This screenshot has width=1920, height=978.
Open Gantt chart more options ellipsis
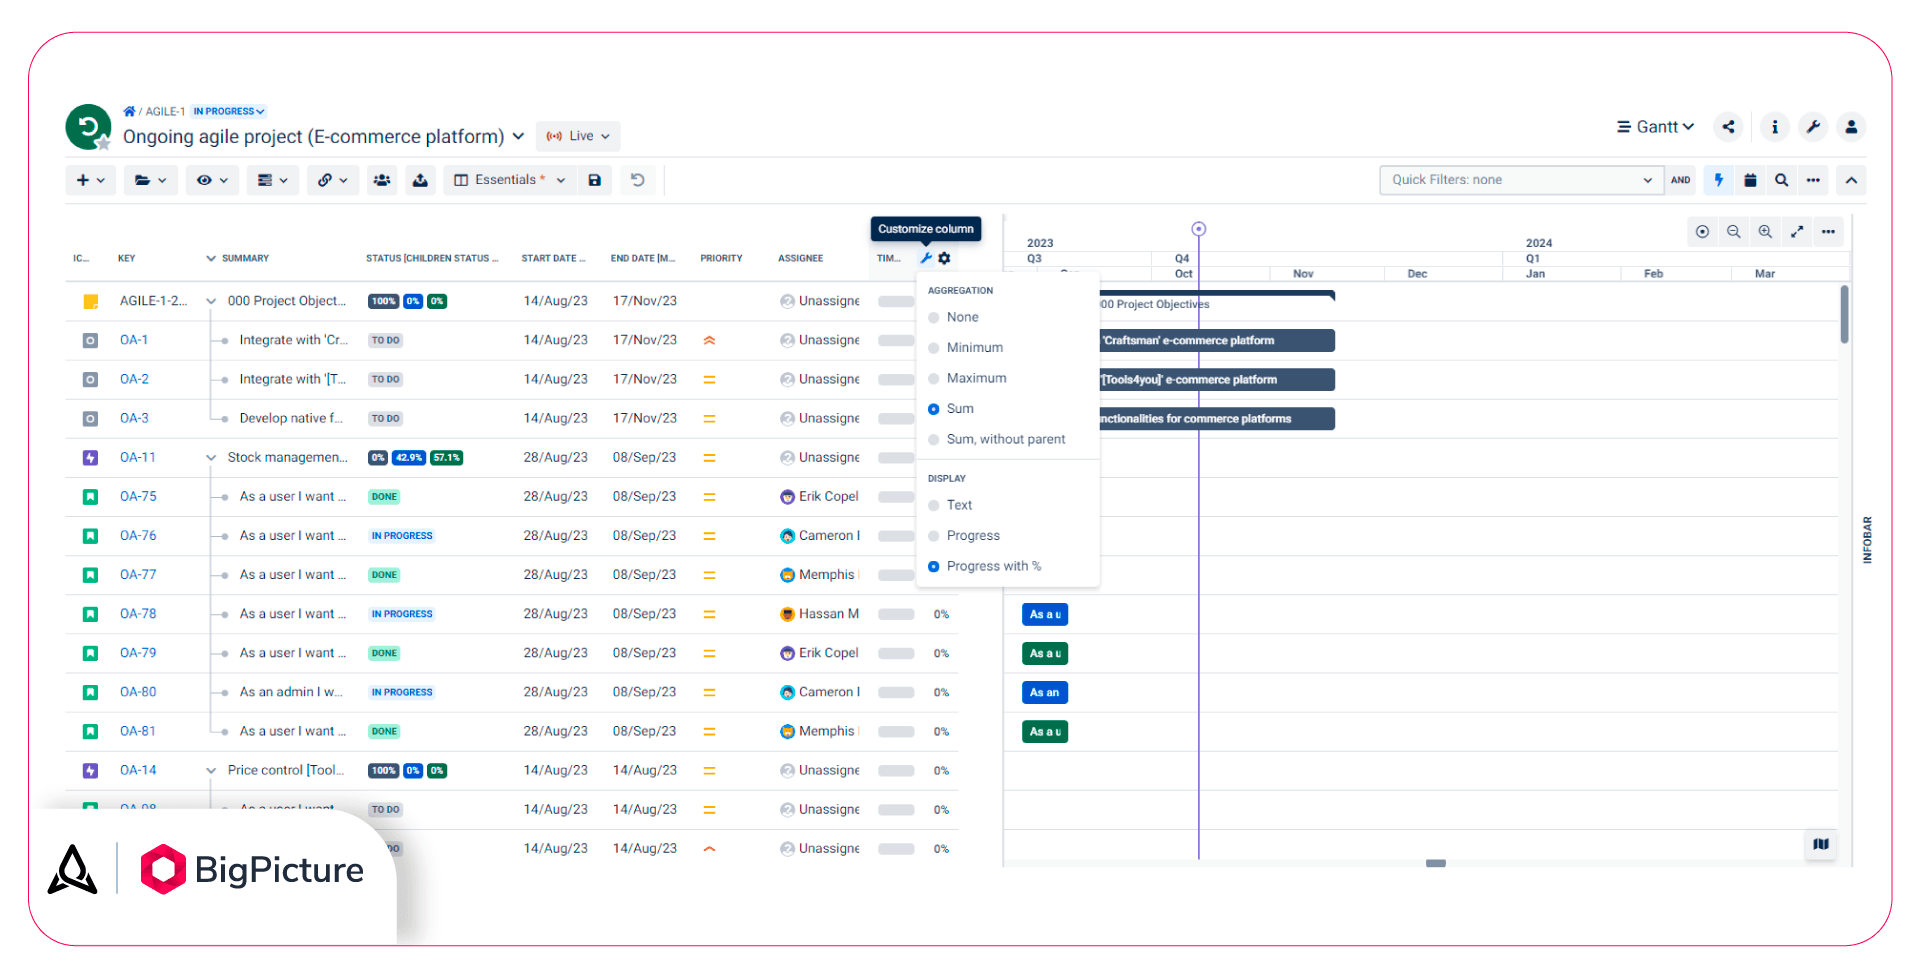pyautogui.click(x=1828, y=232)
